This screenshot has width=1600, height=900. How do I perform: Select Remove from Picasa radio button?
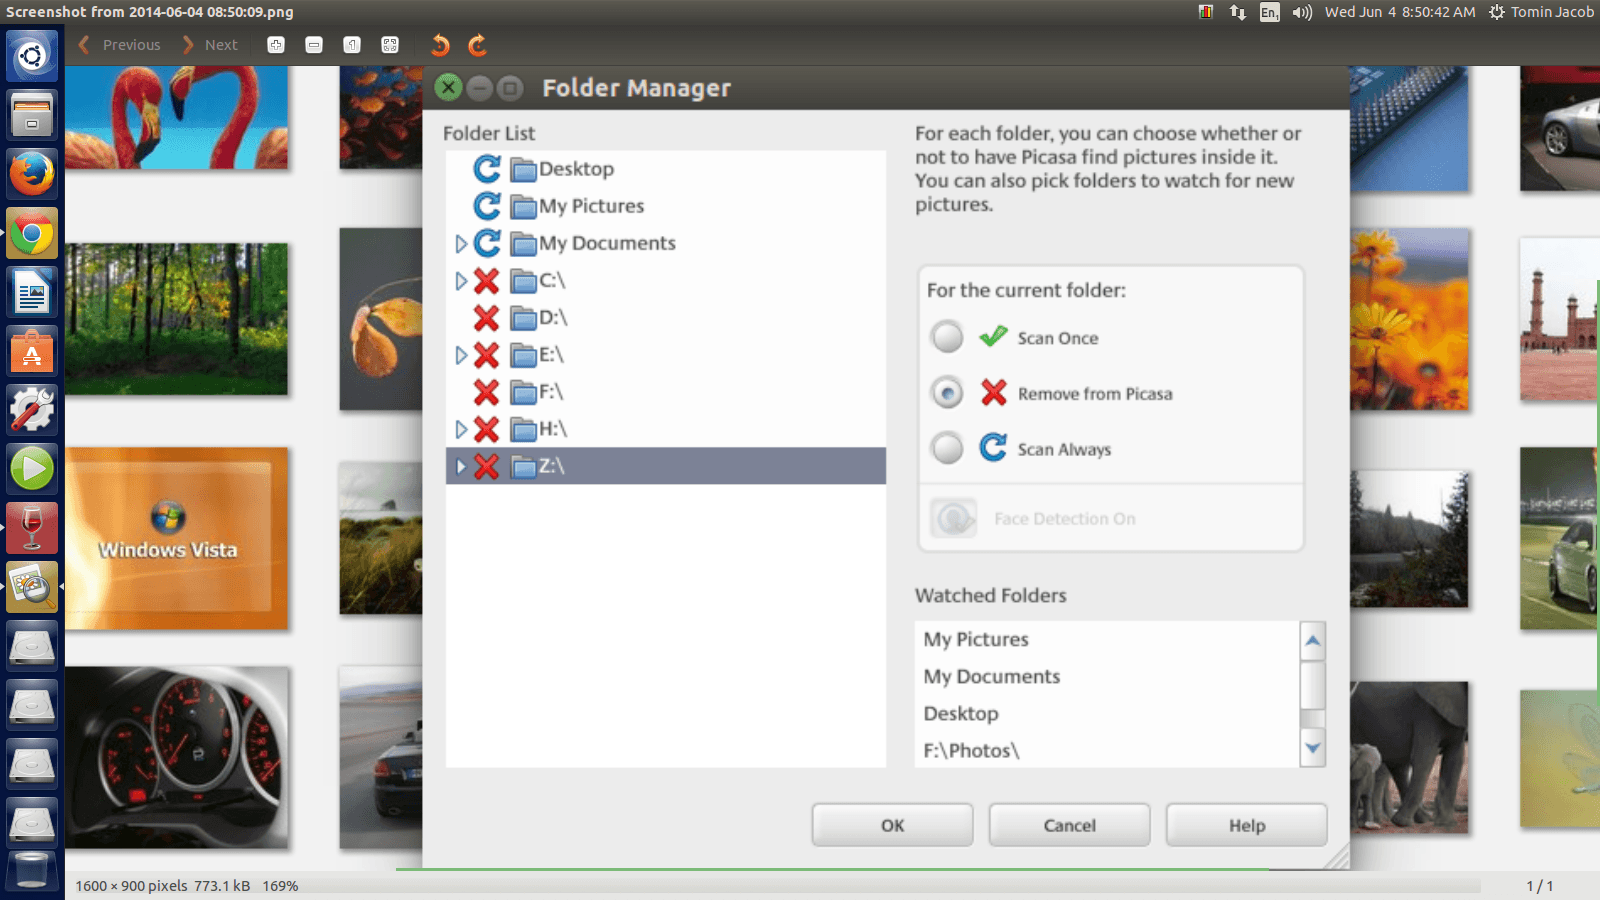click(x=947, y=393)
